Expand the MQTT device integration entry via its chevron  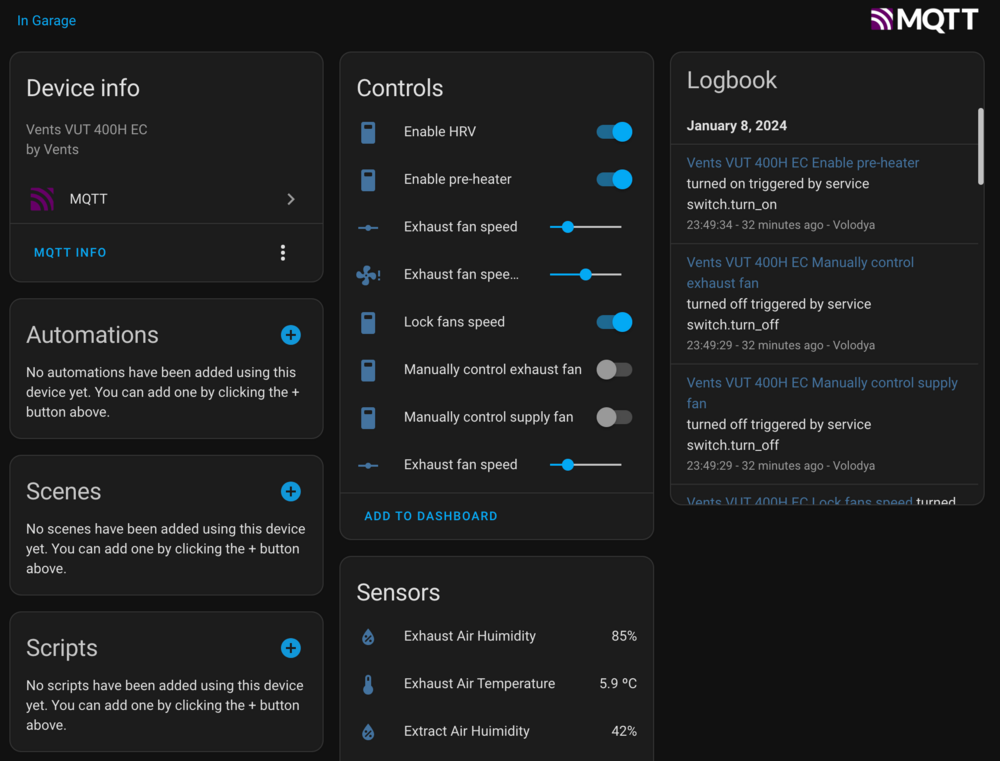tap(290, 198)
